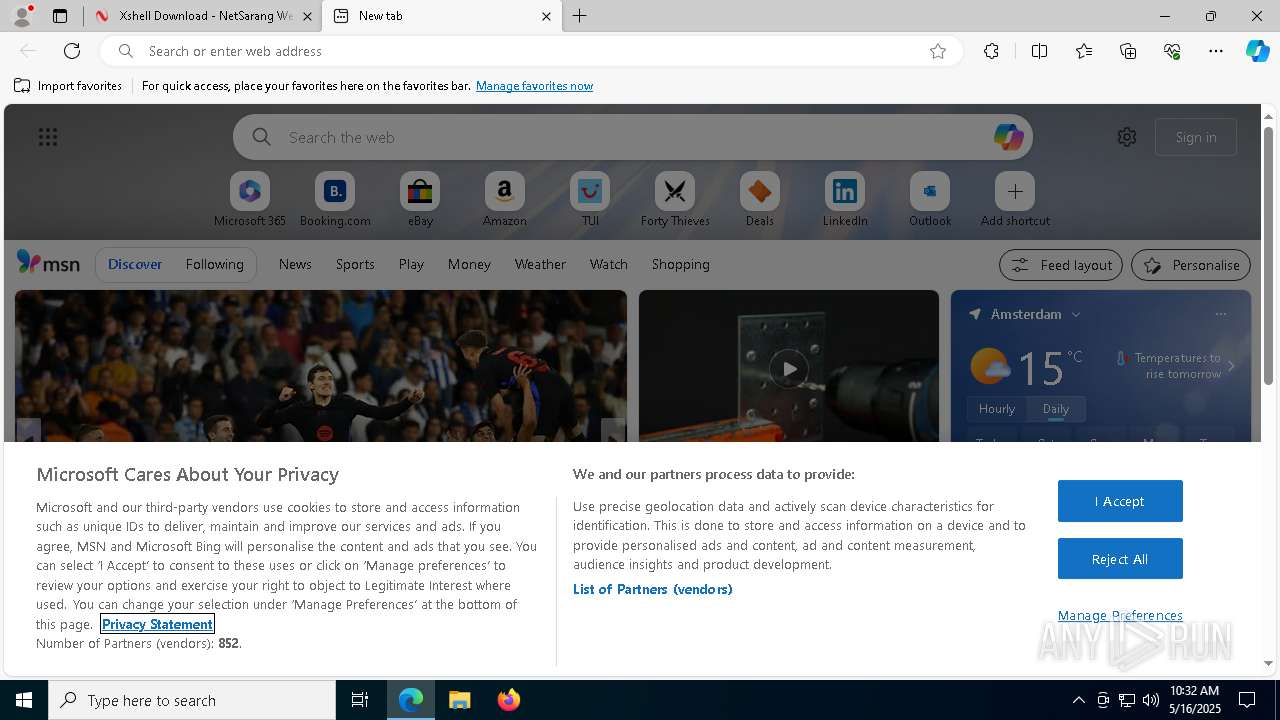The height and width of the screenshot is (720, 1280).
Task: Open the Copilot sidebar icon
Action: point(1257,51)
